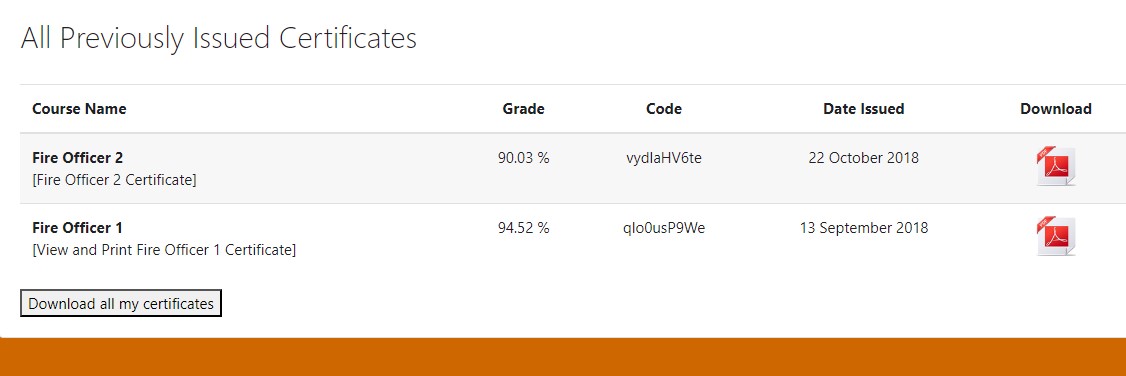1126x376 pixels.
Task: Click the 94.52 % grade value
Action: [524, 227]
